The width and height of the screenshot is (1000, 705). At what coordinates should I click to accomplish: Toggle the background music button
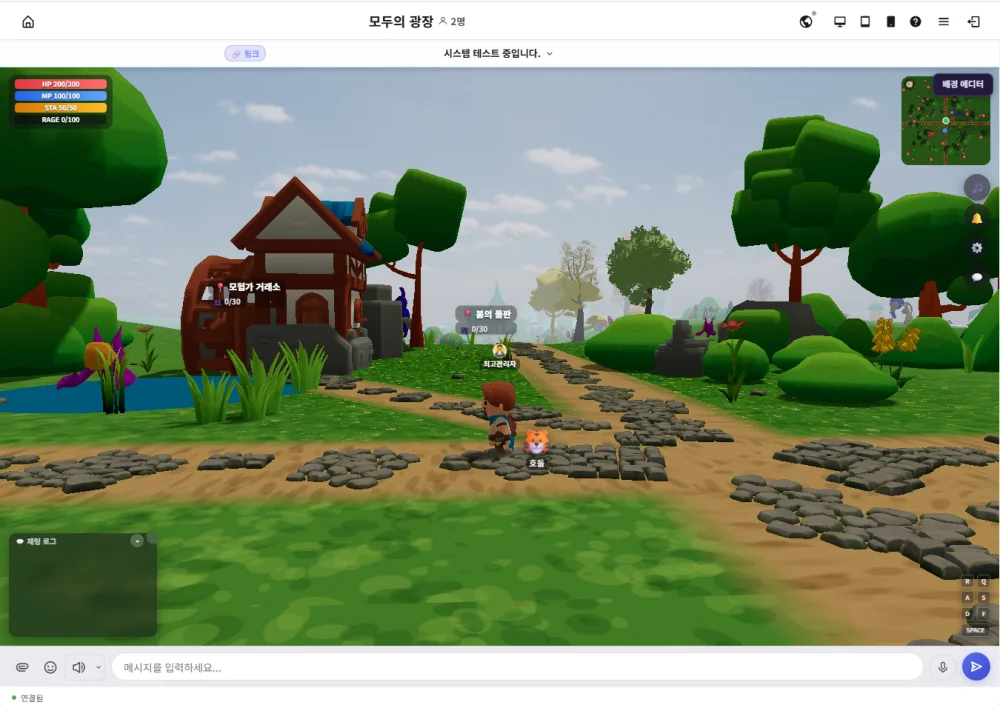click(x=976, y=188)
